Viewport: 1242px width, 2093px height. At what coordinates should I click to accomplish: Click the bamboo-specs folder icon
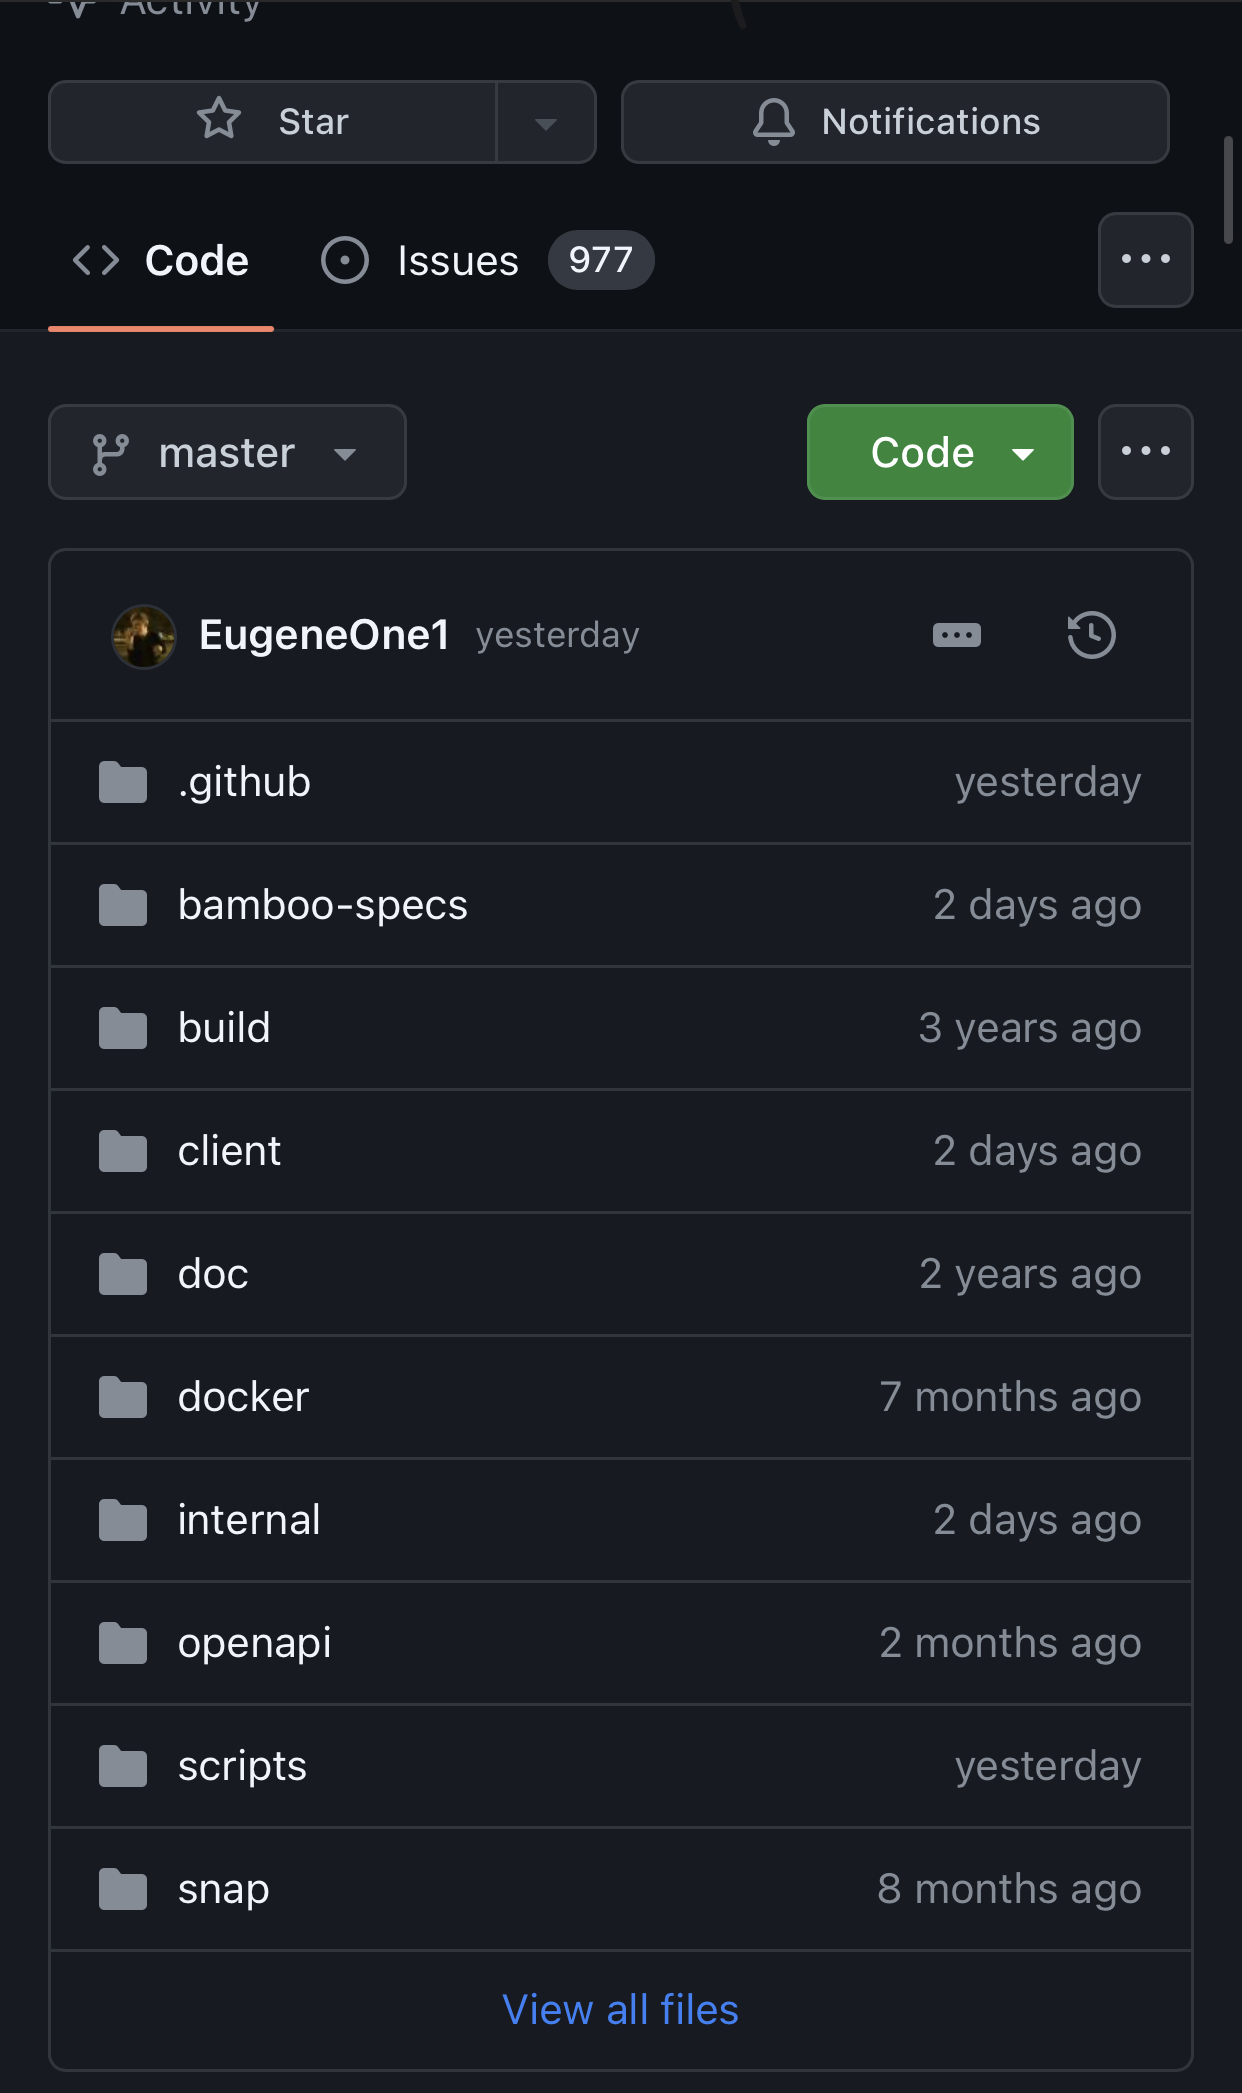pyautogui.click(x=123, y=905)
